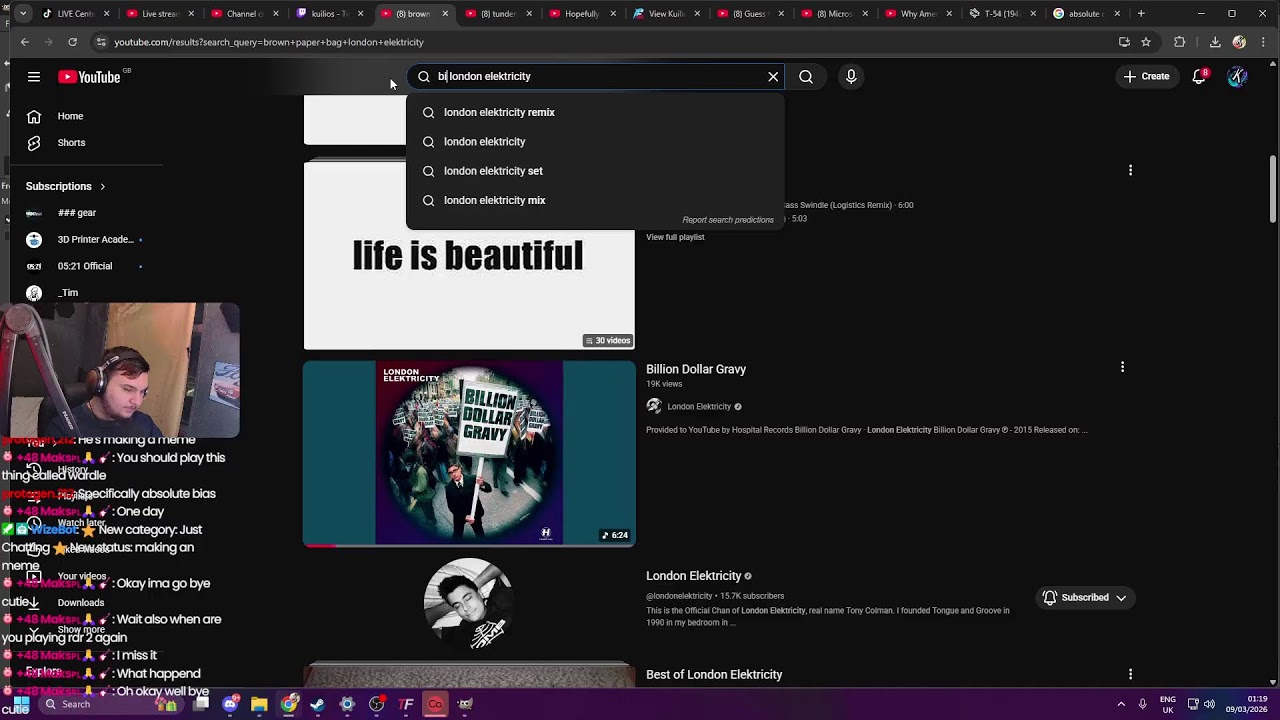The width and height of the screenshot is (1280, 720).
Task: Open more options for Best of London Elektricity
Action: point(1130,674)
